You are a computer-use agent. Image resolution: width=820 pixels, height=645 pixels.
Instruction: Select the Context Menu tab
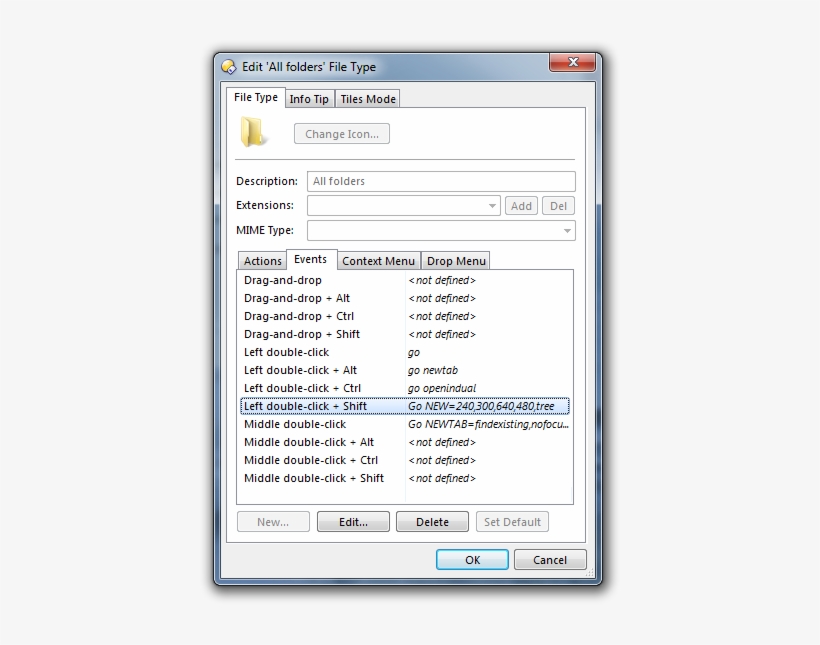pyautogui.click(x=378, y=261)
